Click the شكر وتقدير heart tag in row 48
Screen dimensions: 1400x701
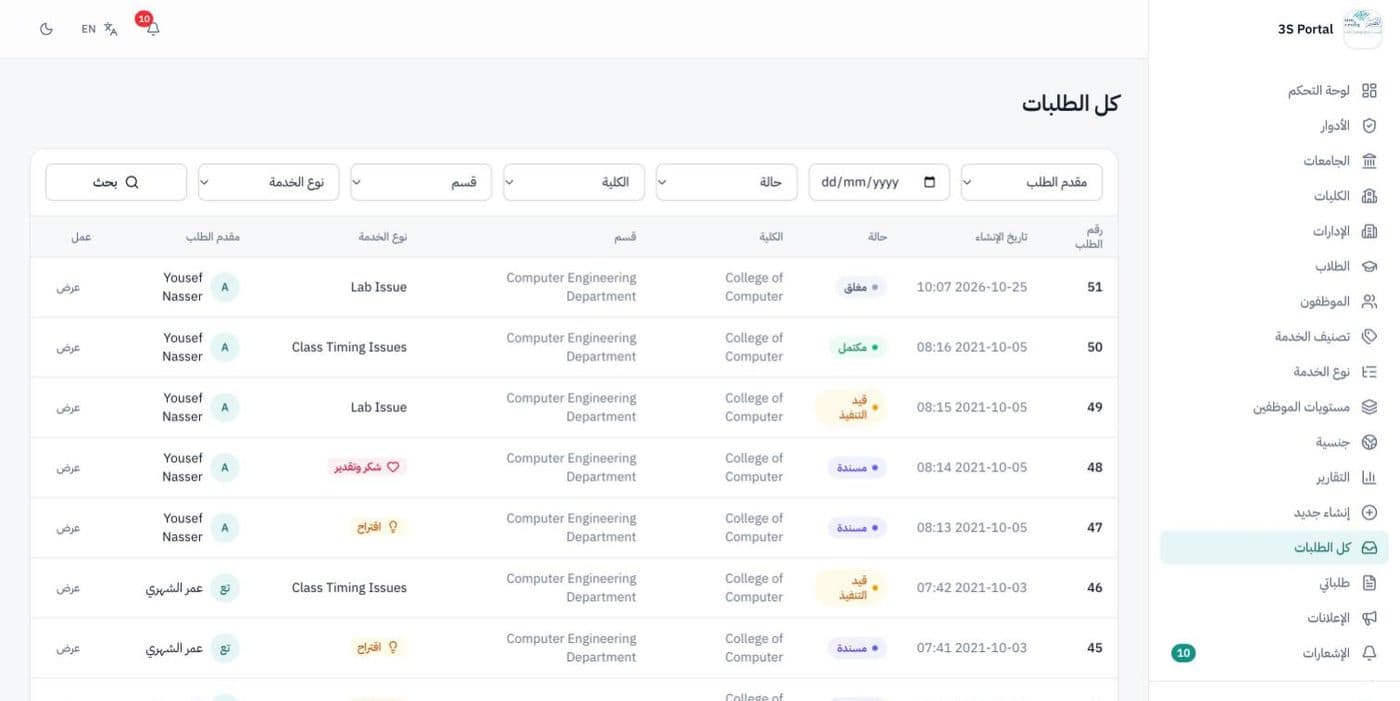click(x=366, y=467)
